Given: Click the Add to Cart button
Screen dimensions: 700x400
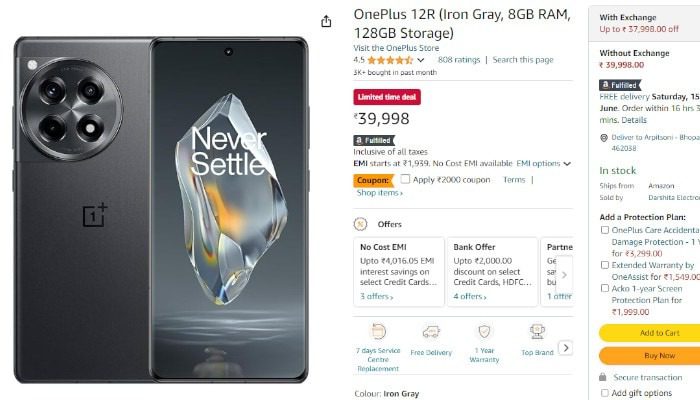Looking at the screenshot, I should point(650,333).
